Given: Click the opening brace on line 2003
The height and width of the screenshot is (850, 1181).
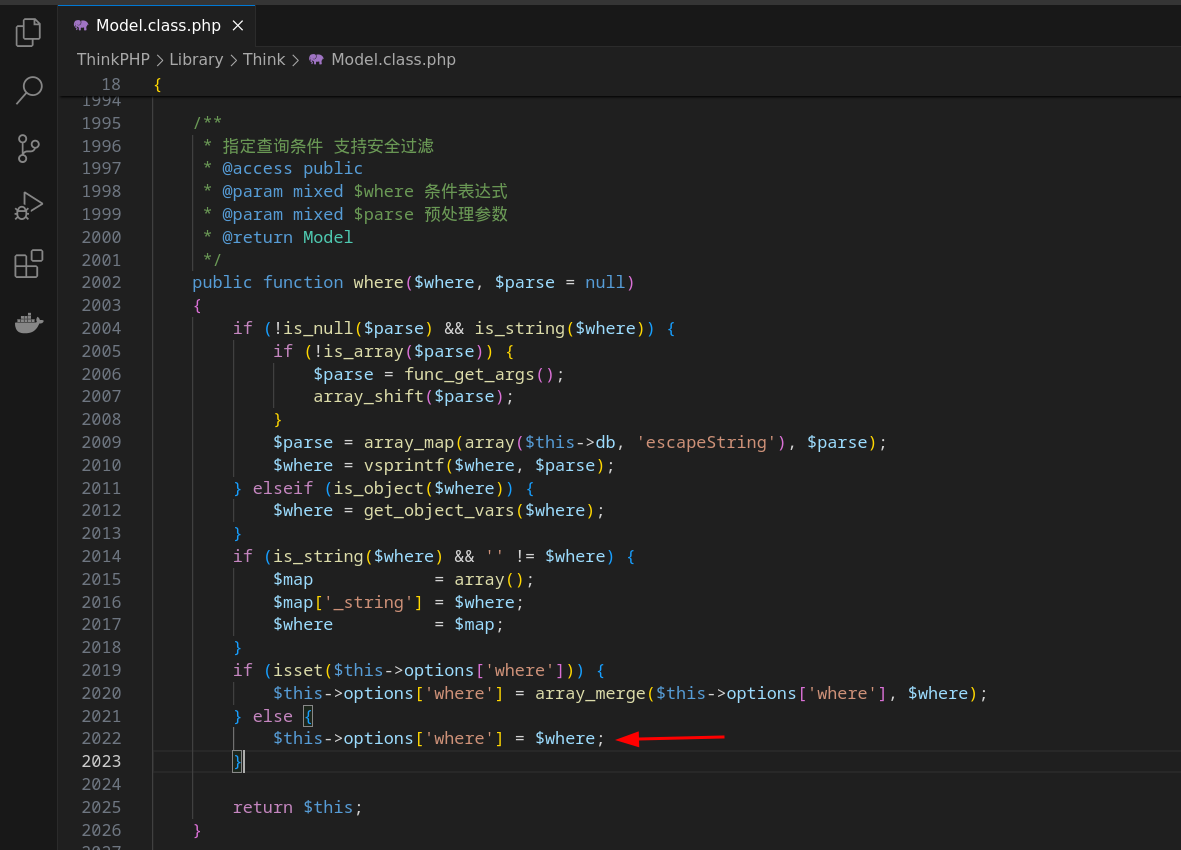Looking at the screenshot, I should pyautogui.click(x=197, y=306).
